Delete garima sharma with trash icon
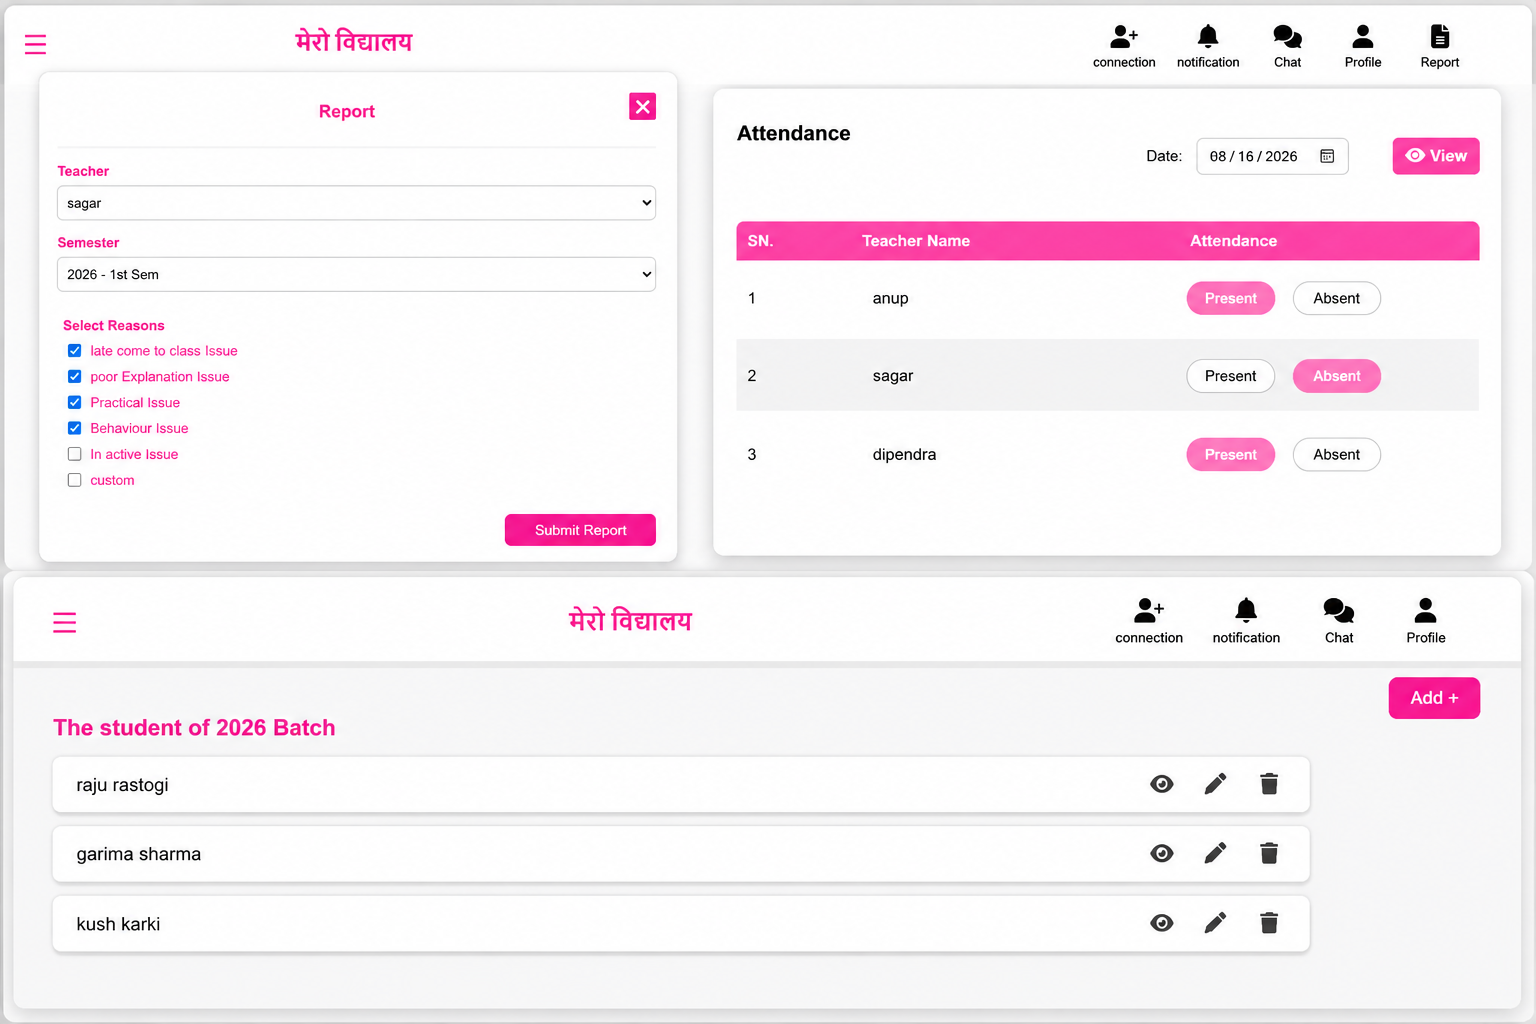 click(x=1269, y=853)
